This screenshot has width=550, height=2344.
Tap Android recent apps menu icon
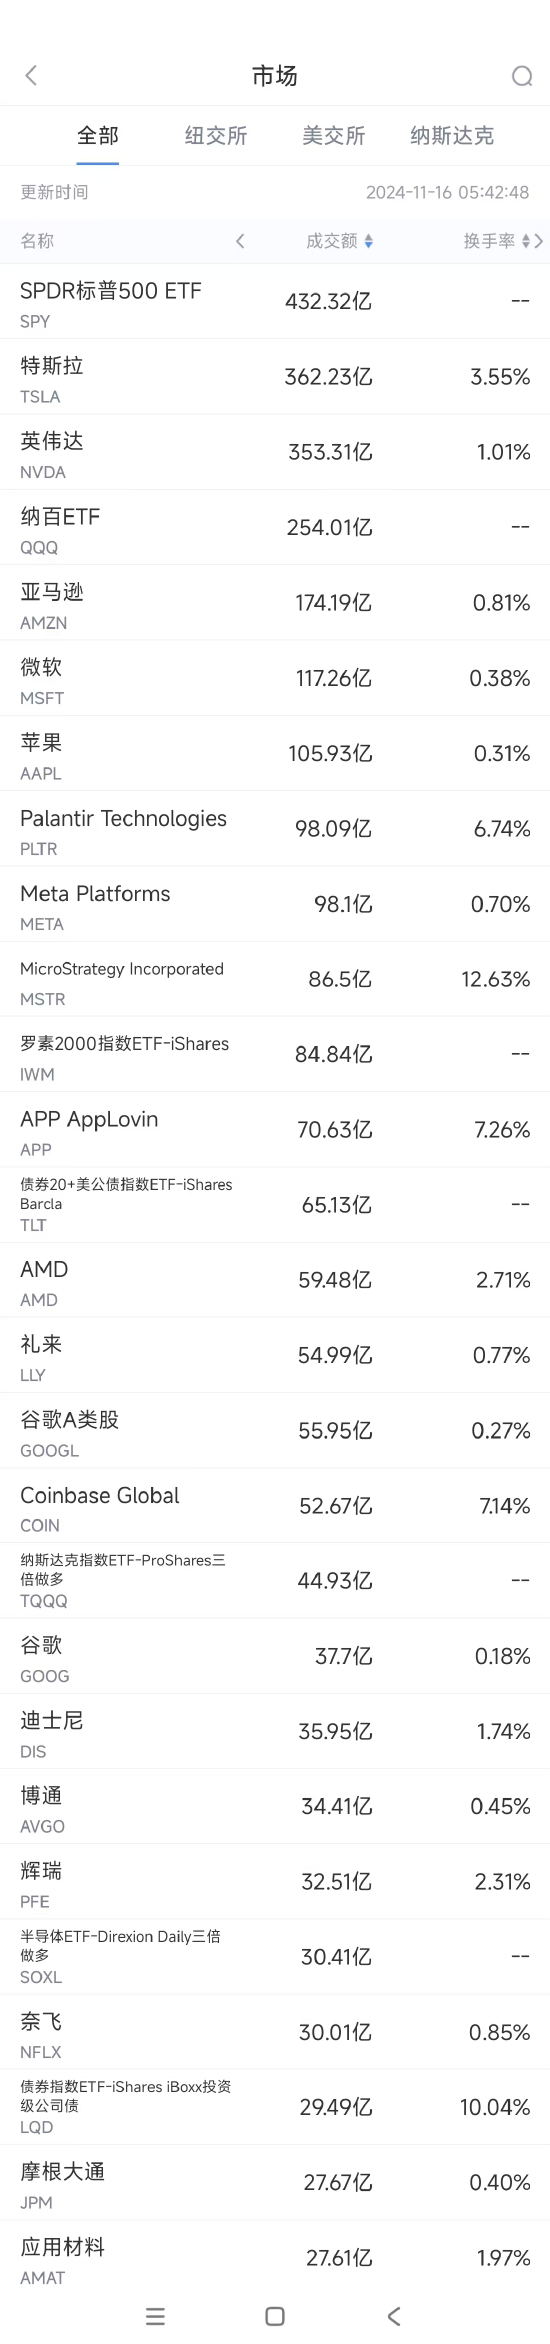click(155, 2316)
